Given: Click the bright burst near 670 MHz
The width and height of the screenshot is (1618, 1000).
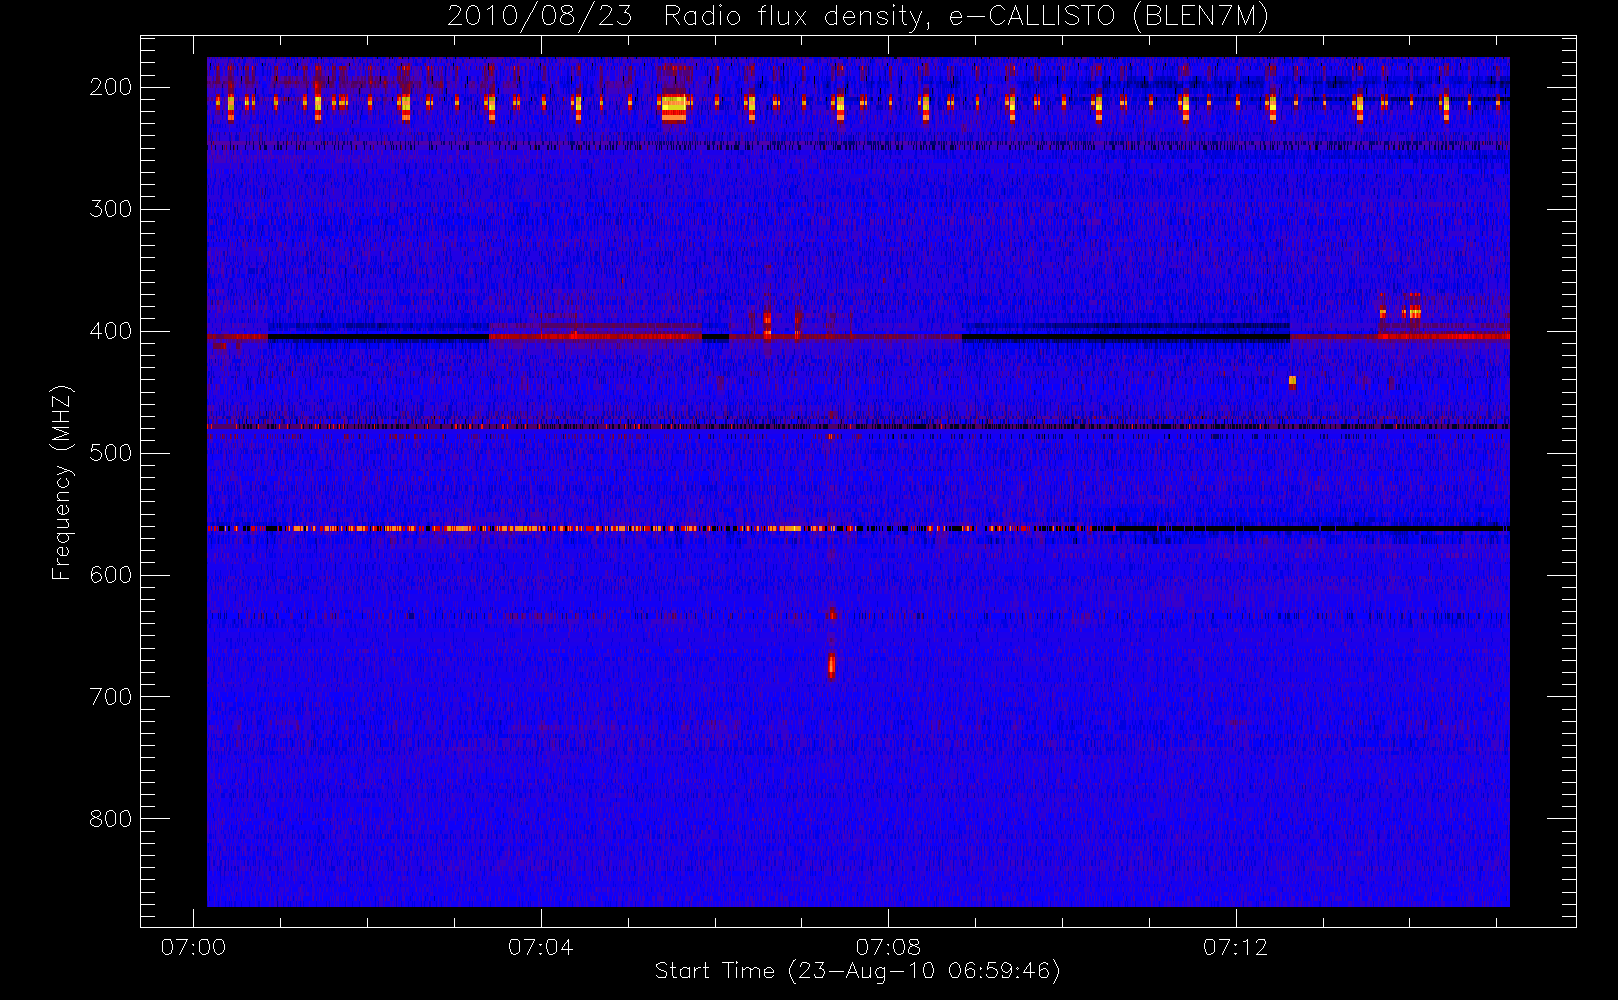Looking at the screenshot, I should (x=831, y=666).
